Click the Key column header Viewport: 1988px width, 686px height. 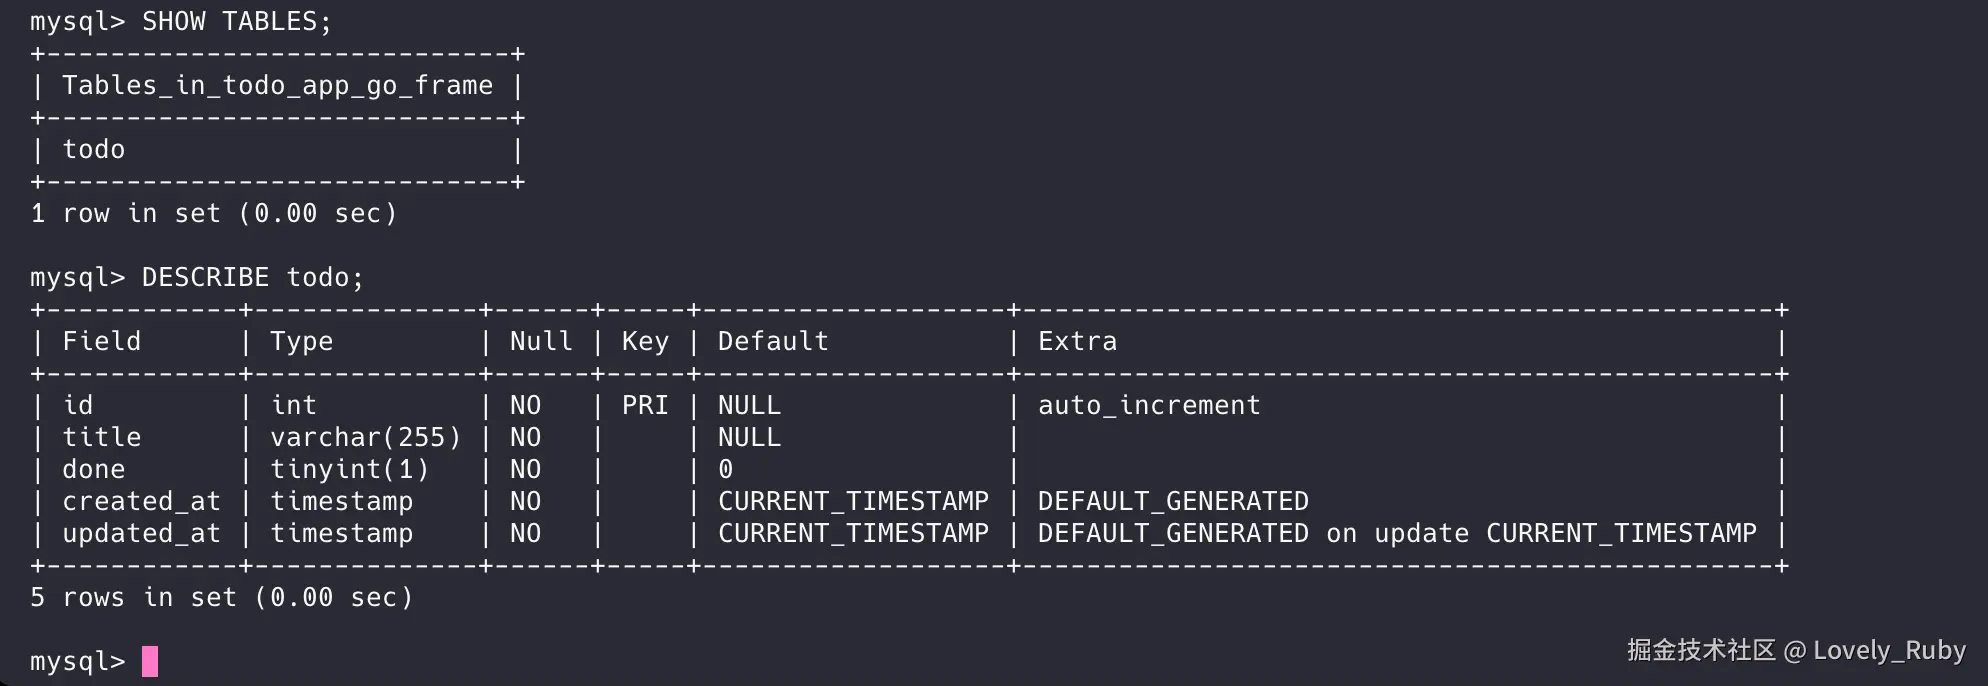(645, 342)
